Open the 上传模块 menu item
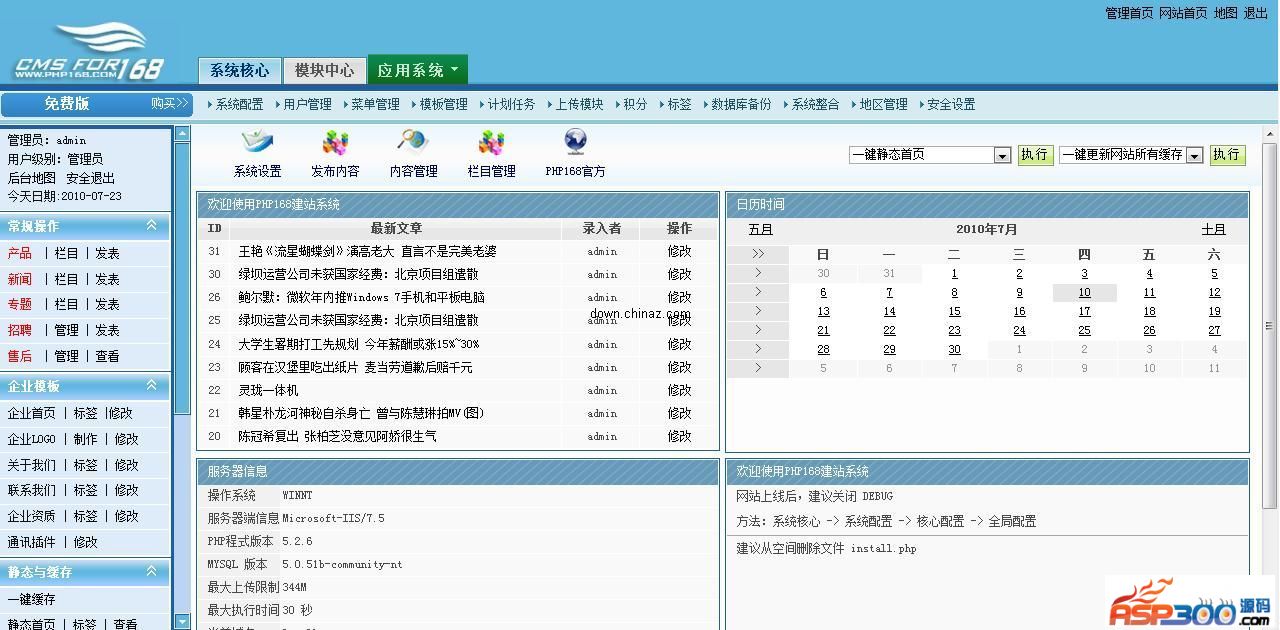This screenshot has width=1280, height=630. coord(579,104)
